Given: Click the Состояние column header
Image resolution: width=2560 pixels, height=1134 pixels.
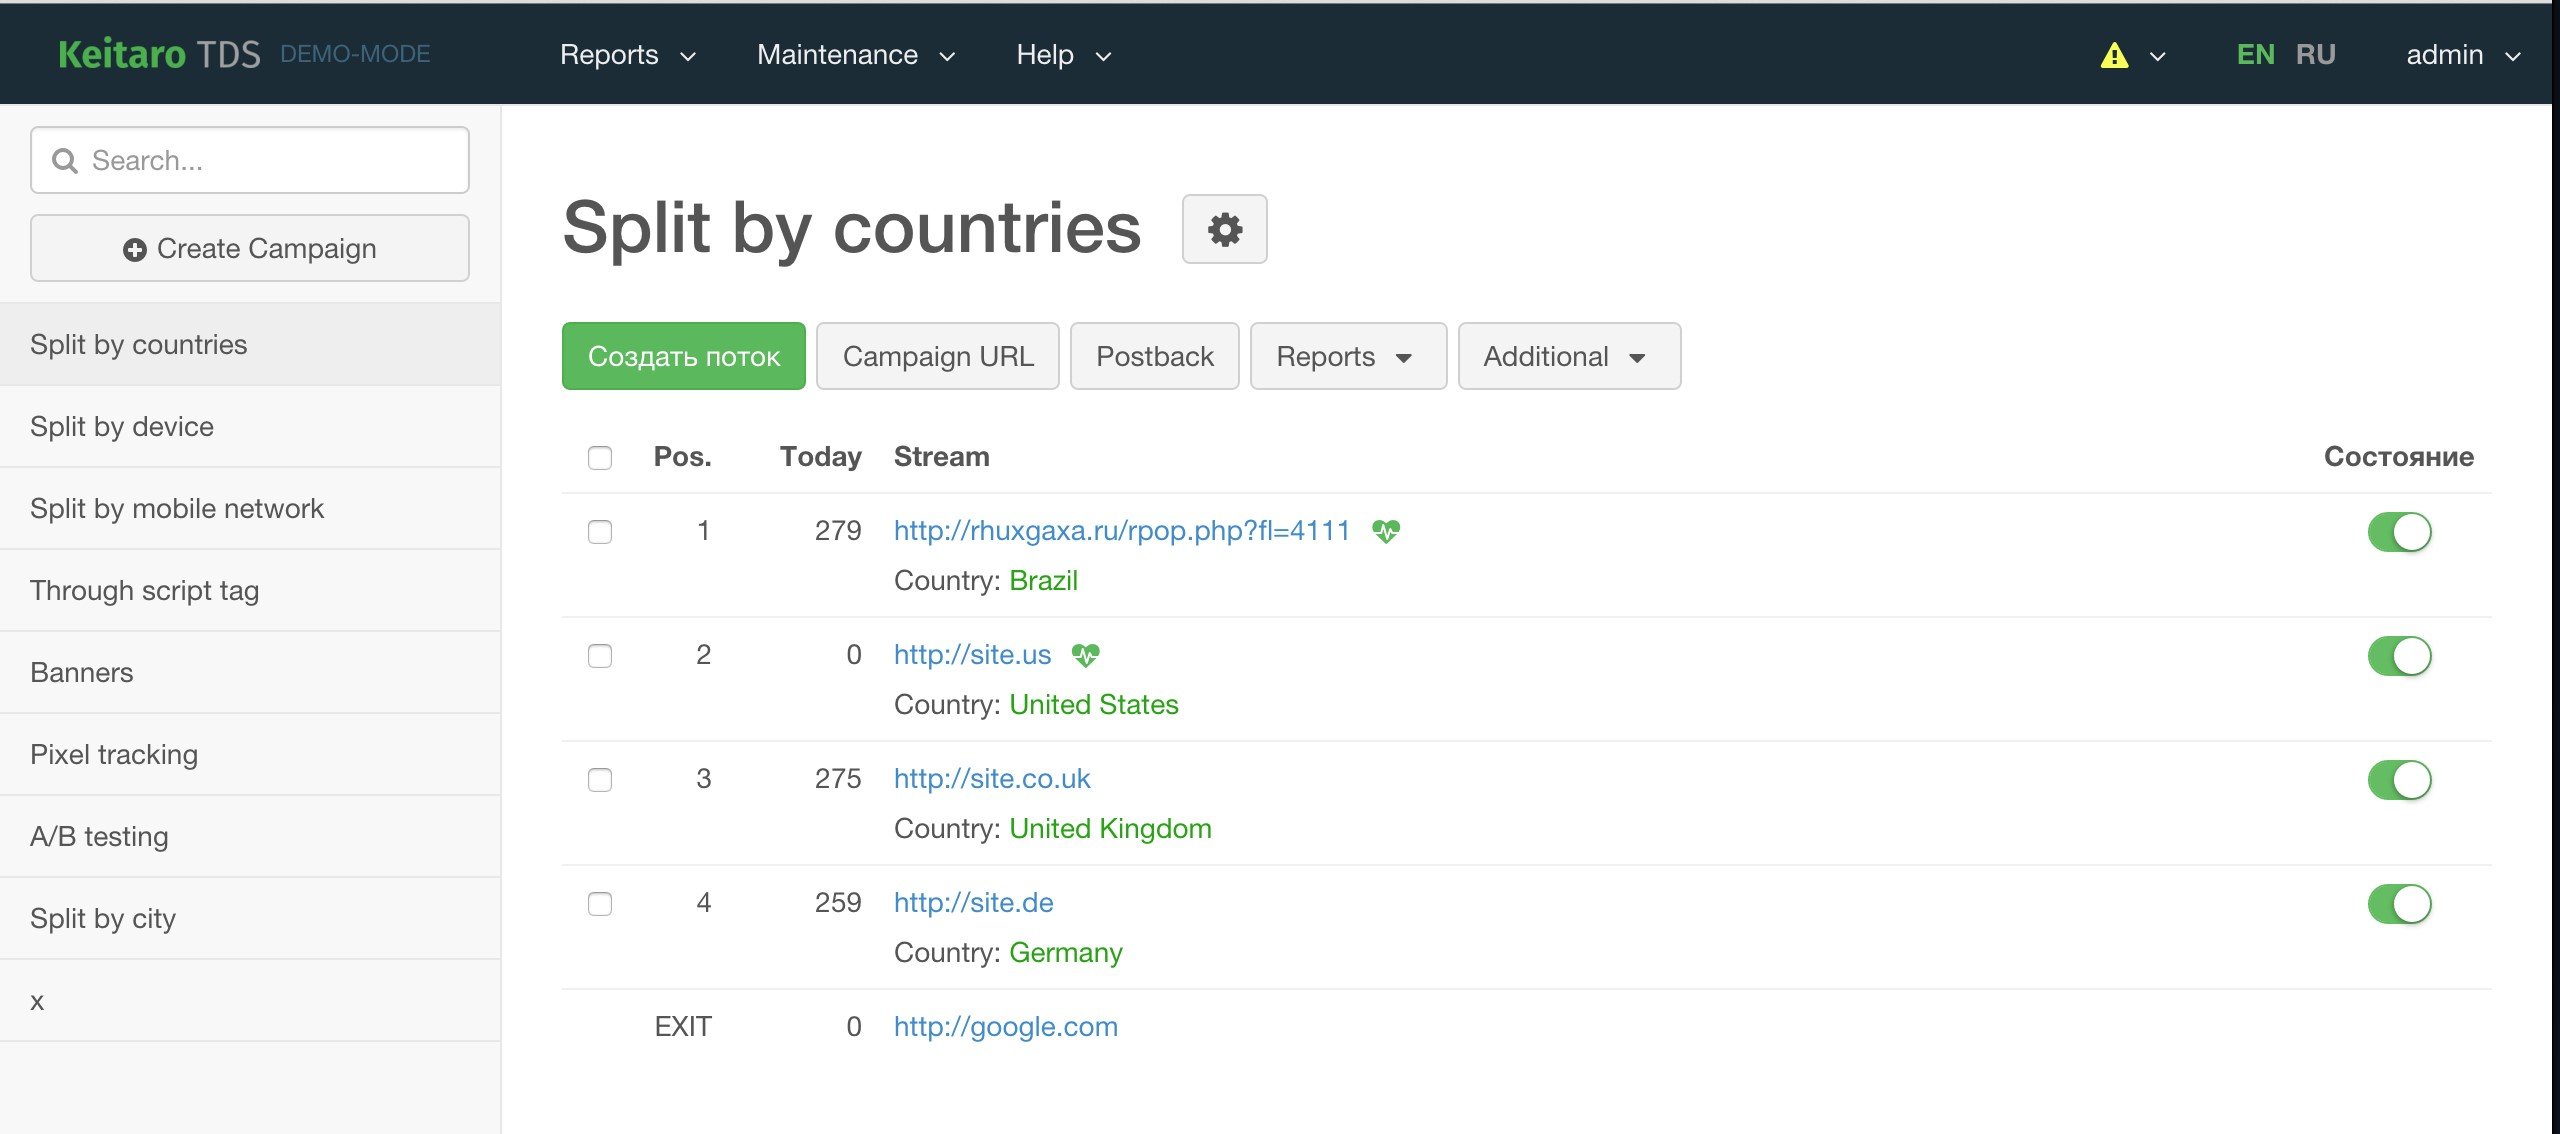Looking at the screenshot, I should pos(2398,457).
